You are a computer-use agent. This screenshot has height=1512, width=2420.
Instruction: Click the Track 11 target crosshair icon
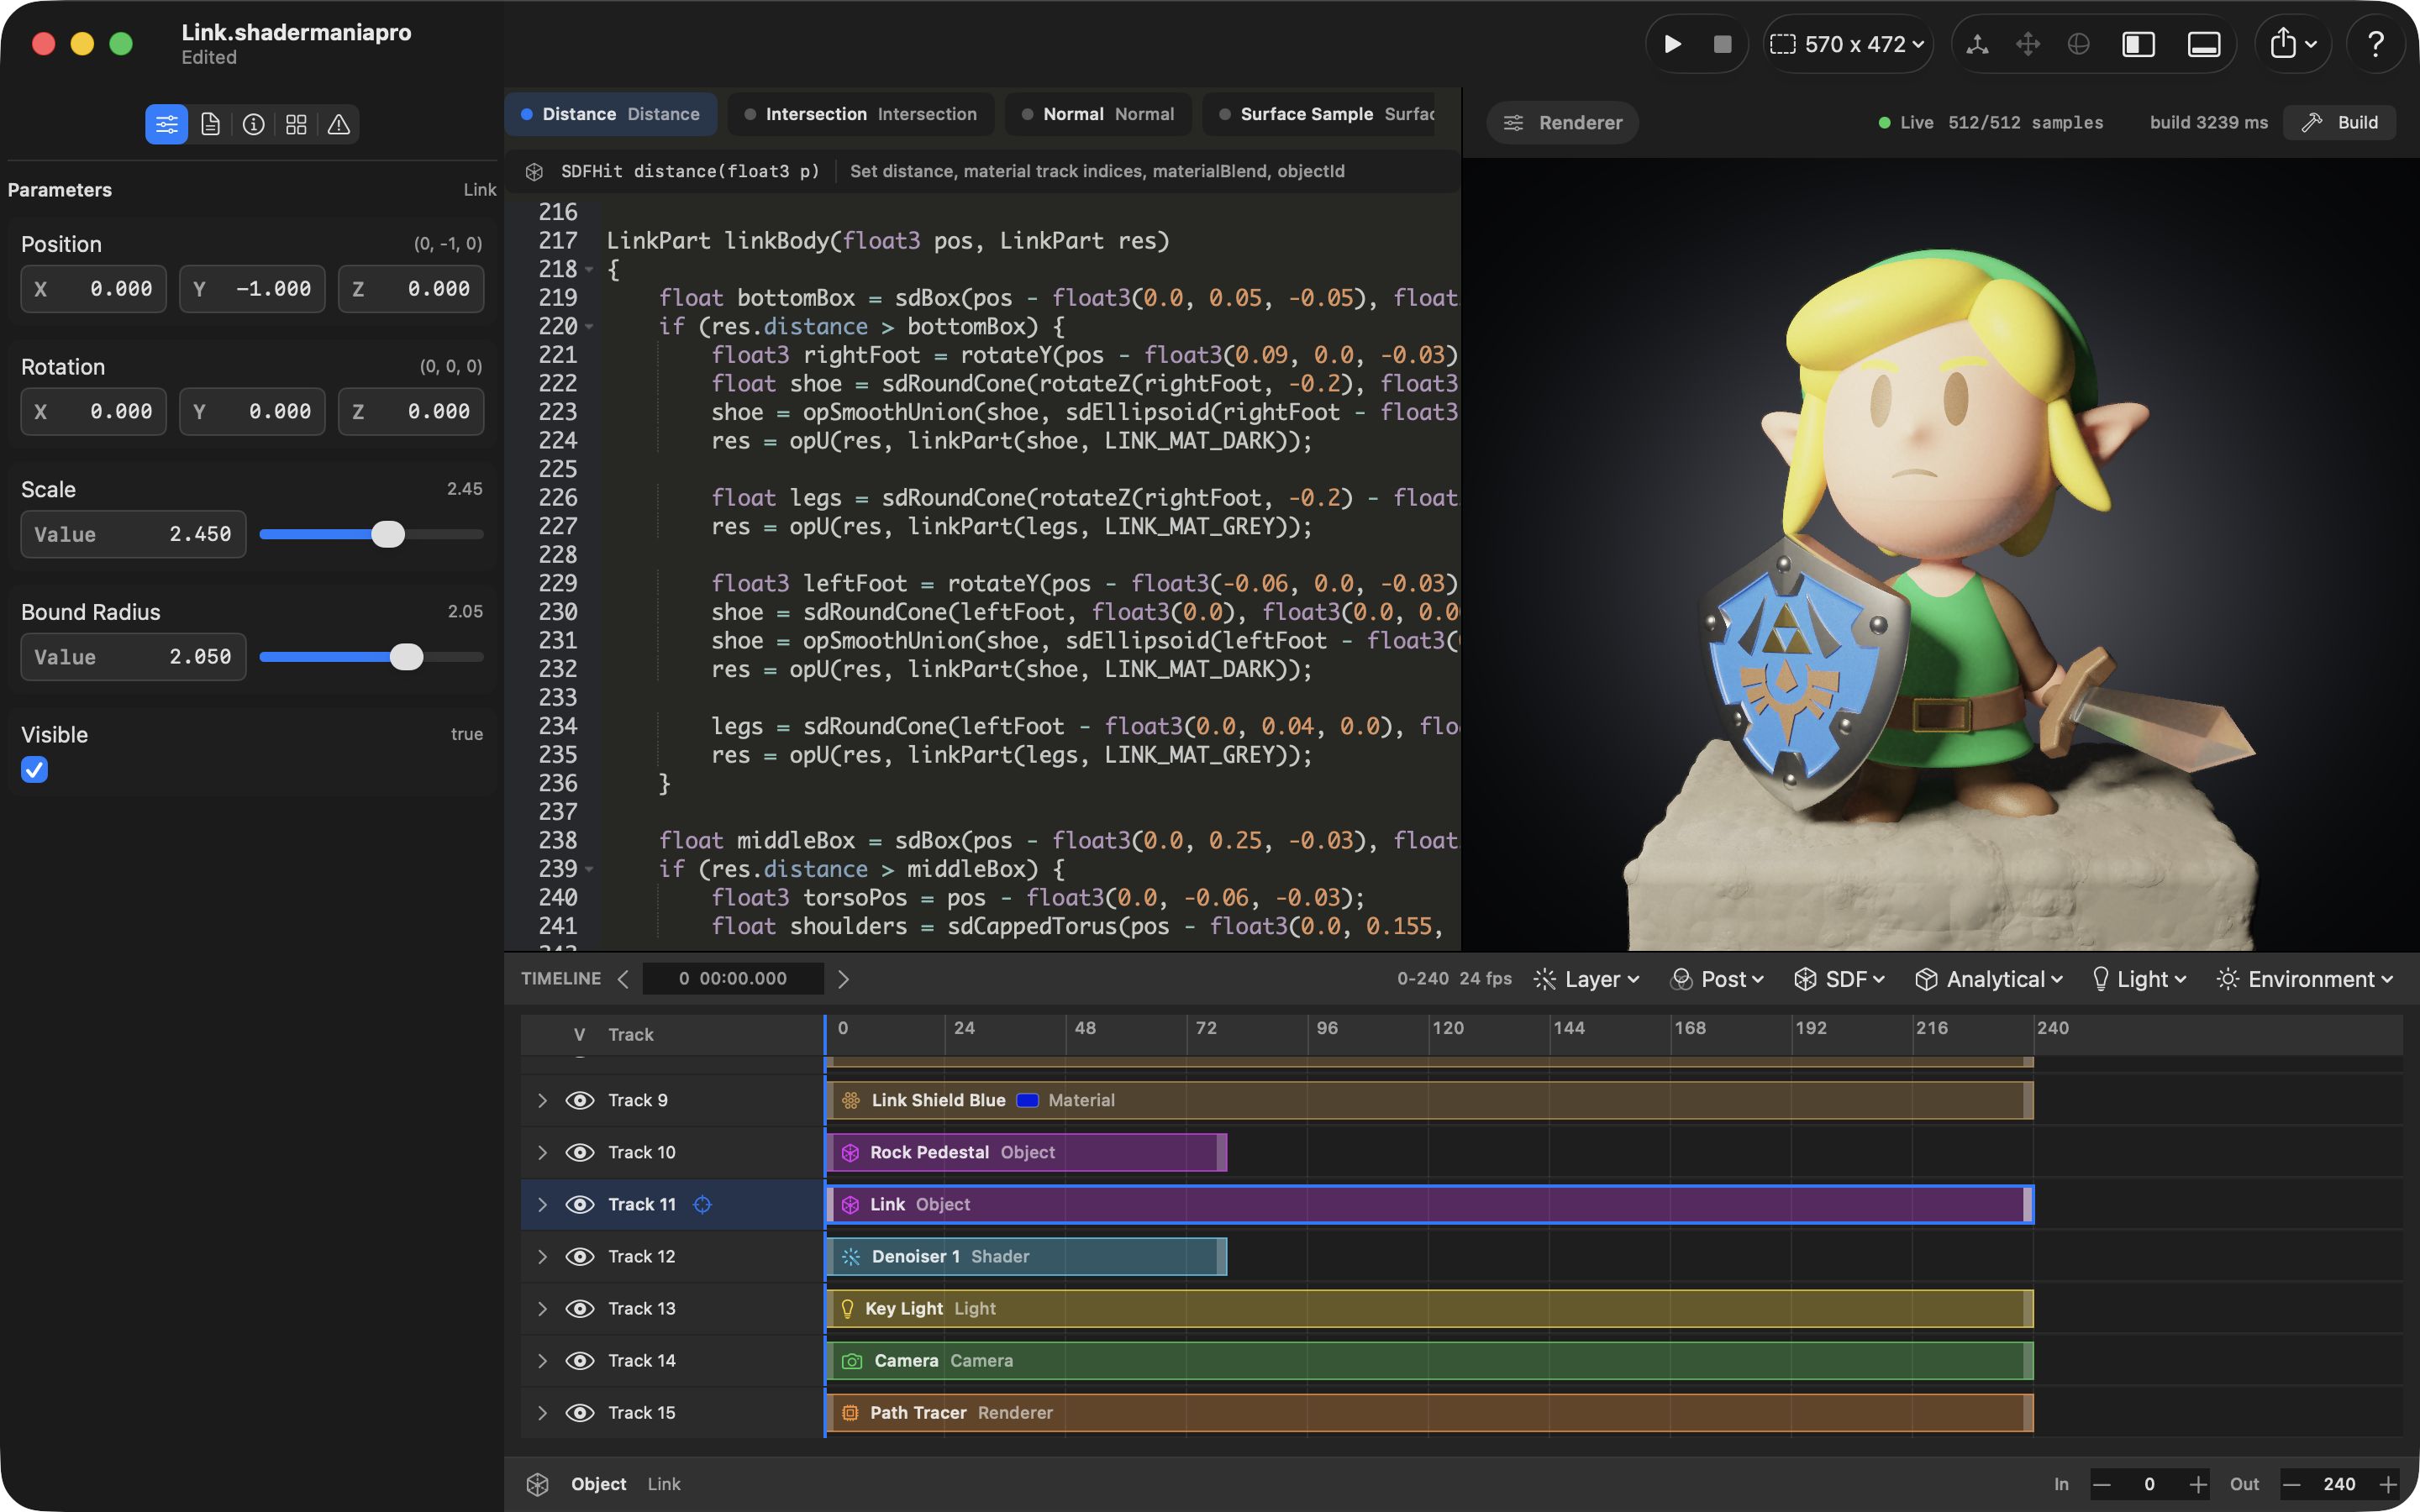pos(702,1204)
